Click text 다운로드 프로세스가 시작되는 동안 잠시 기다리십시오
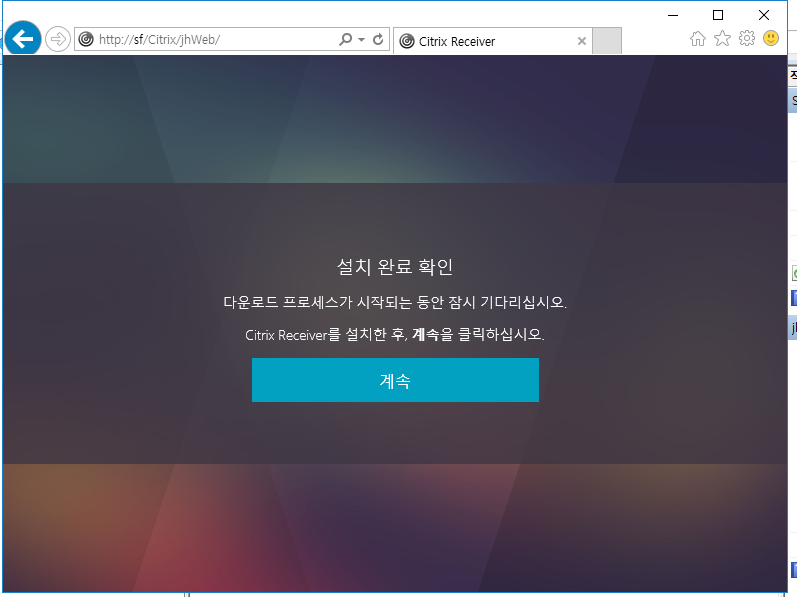Viewport: 797px width, 597px height. 395,302
